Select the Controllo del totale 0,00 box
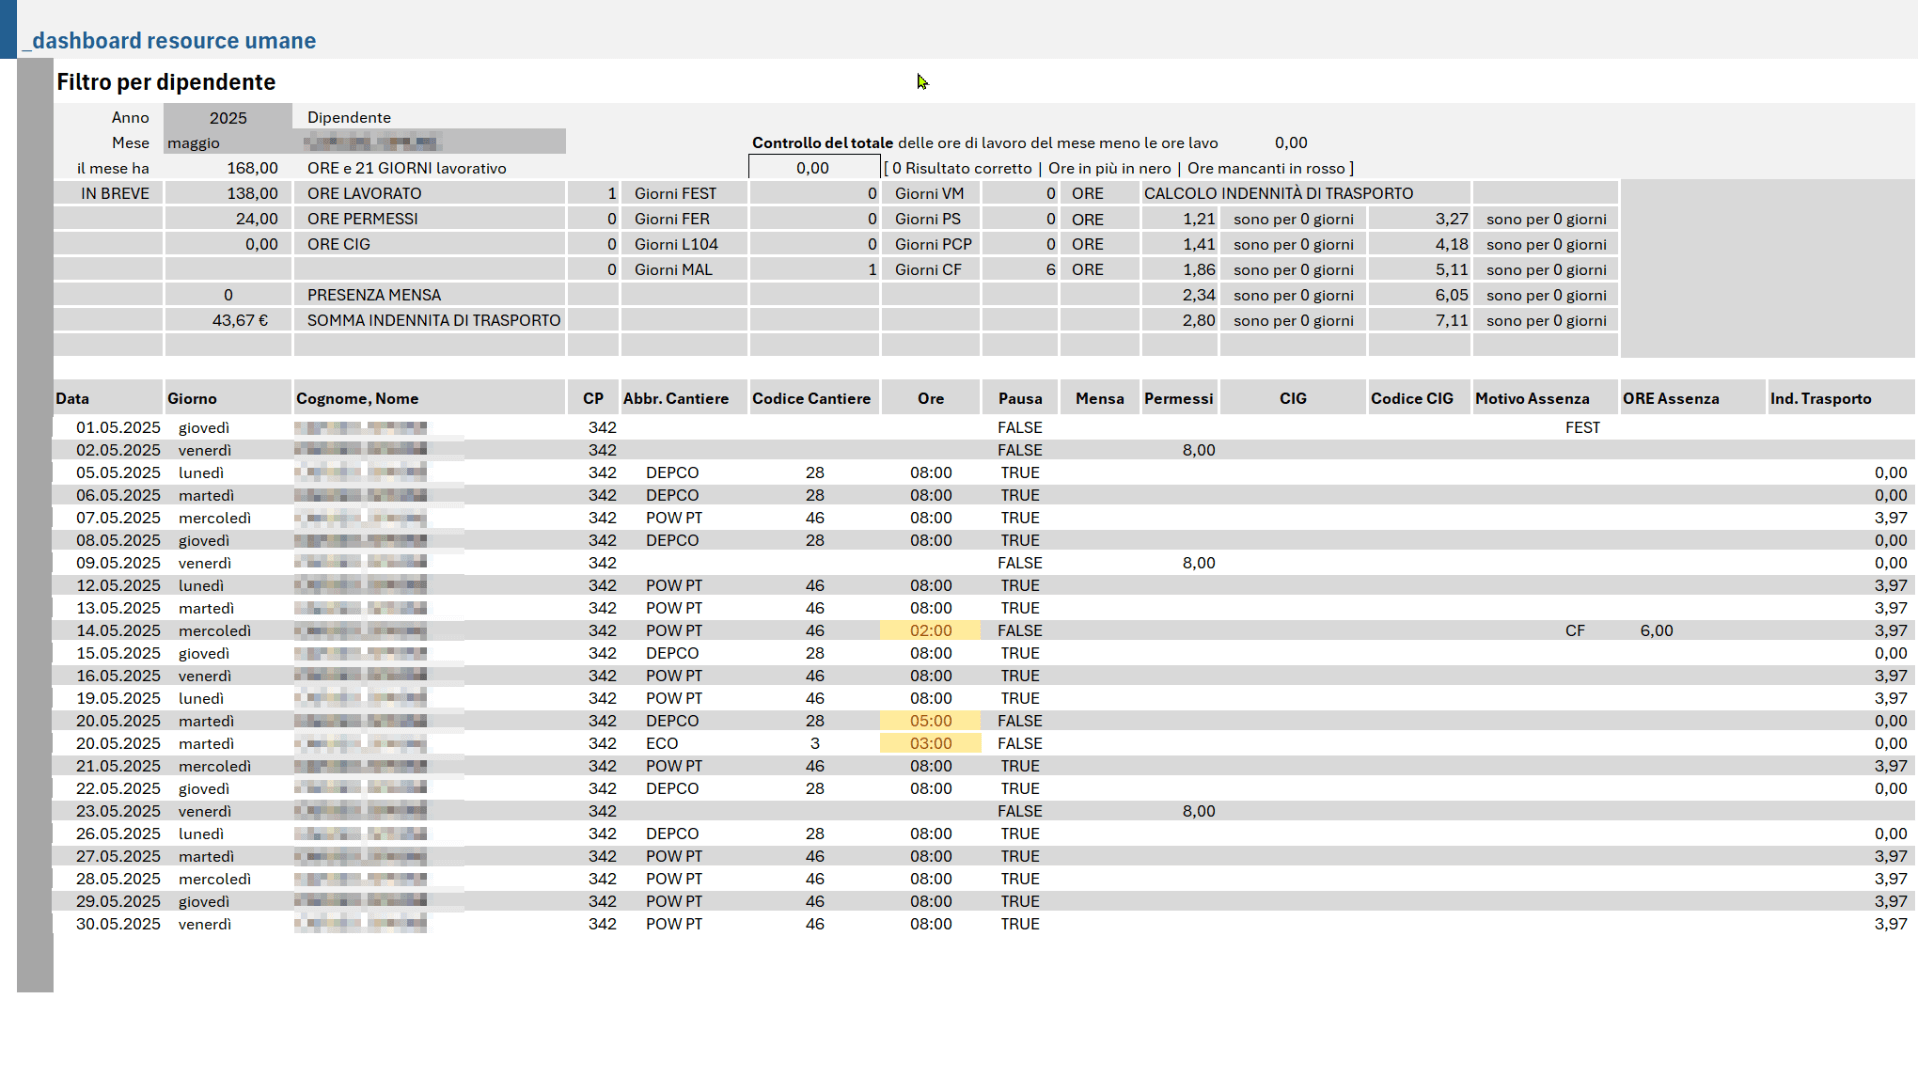The width and height of the screenshot is (1920, 1080). (812, 167)
